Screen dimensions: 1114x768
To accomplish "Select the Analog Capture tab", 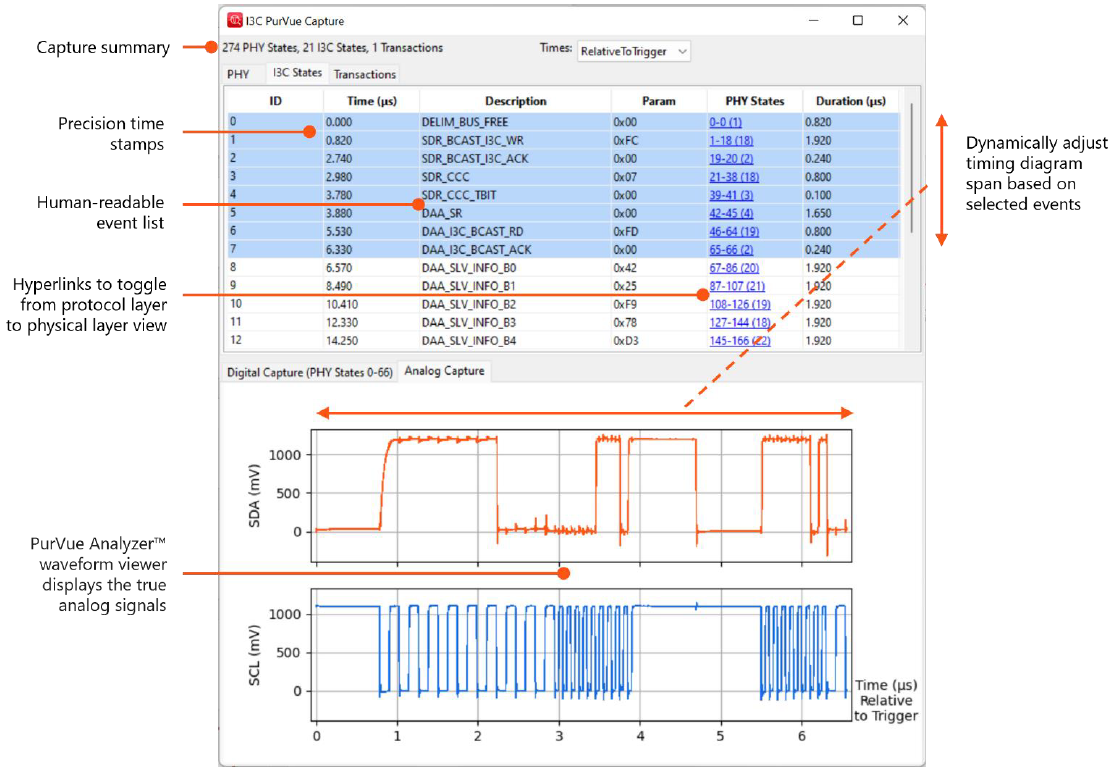I will [444, 370].
